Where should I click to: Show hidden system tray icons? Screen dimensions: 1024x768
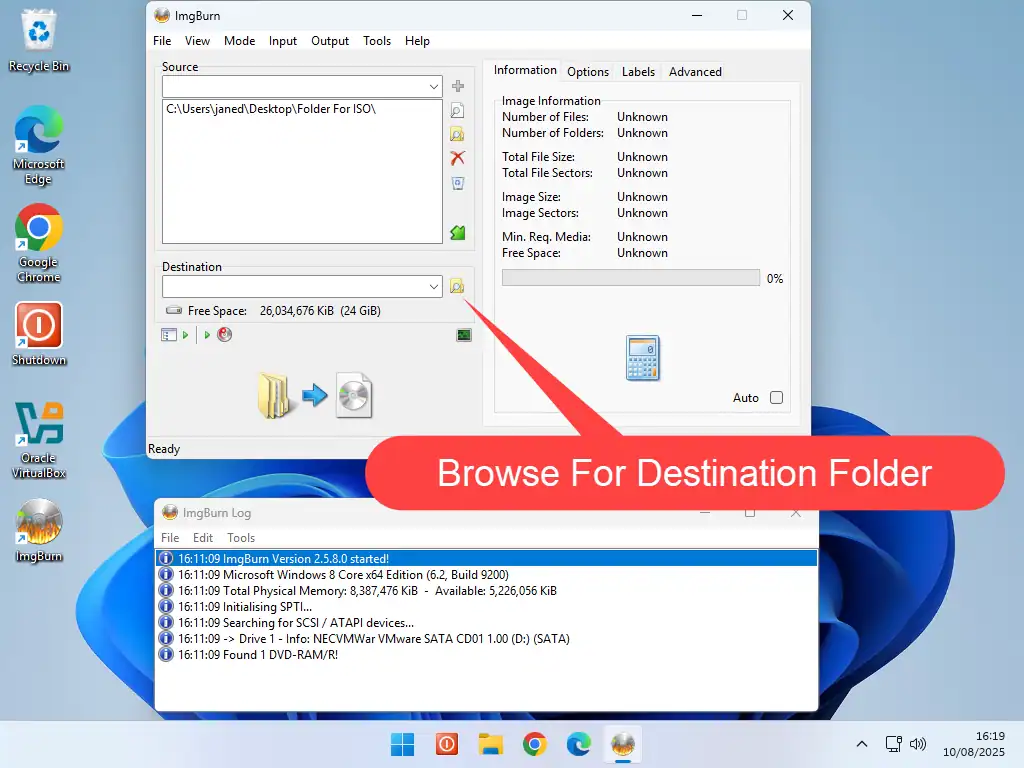click(x=862, y=744)
